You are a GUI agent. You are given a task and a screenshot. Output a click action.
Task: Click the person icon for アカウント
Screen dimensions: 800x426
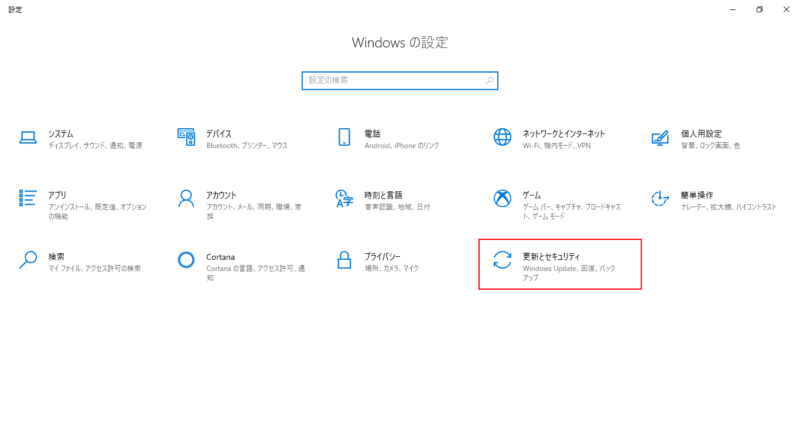[186, 198]
